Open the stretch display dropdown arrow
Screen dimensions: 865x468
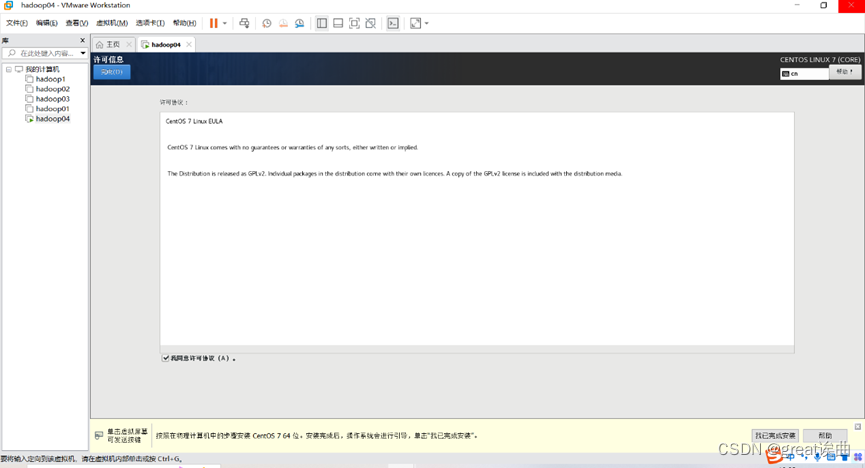point(426,23)
